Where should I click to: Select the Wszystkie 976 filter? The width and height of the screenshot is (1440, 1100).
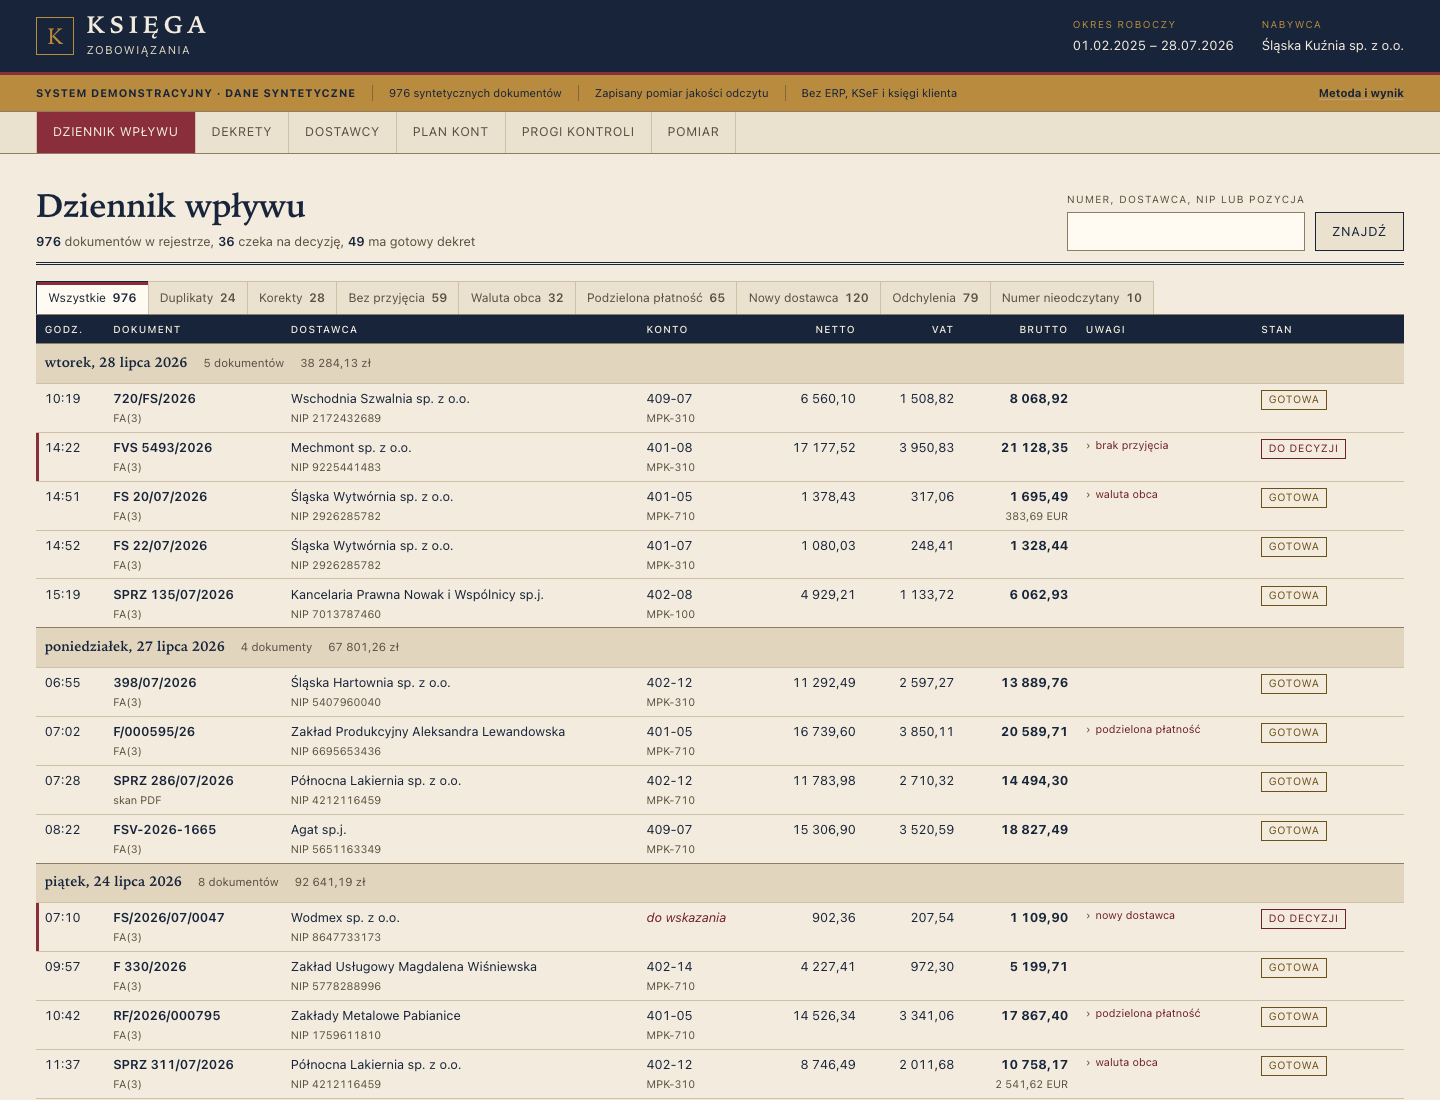[x=92, y=298]
